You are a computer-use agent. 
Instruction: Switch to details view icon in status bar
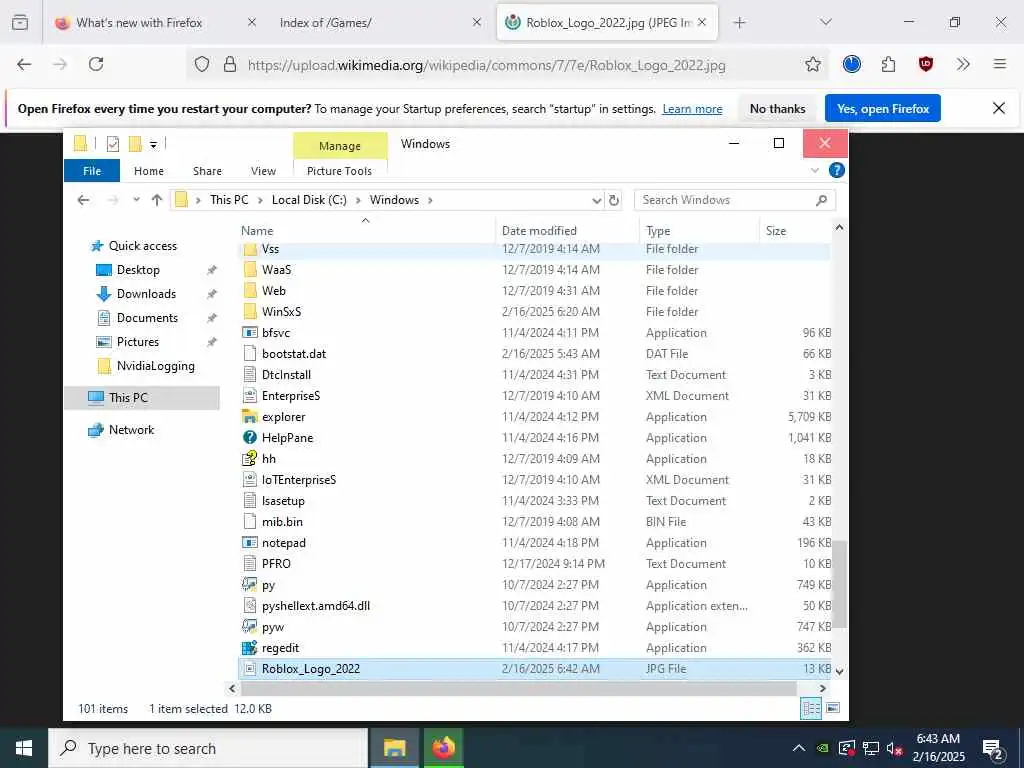pyautogui.click(x=811, y=708)
